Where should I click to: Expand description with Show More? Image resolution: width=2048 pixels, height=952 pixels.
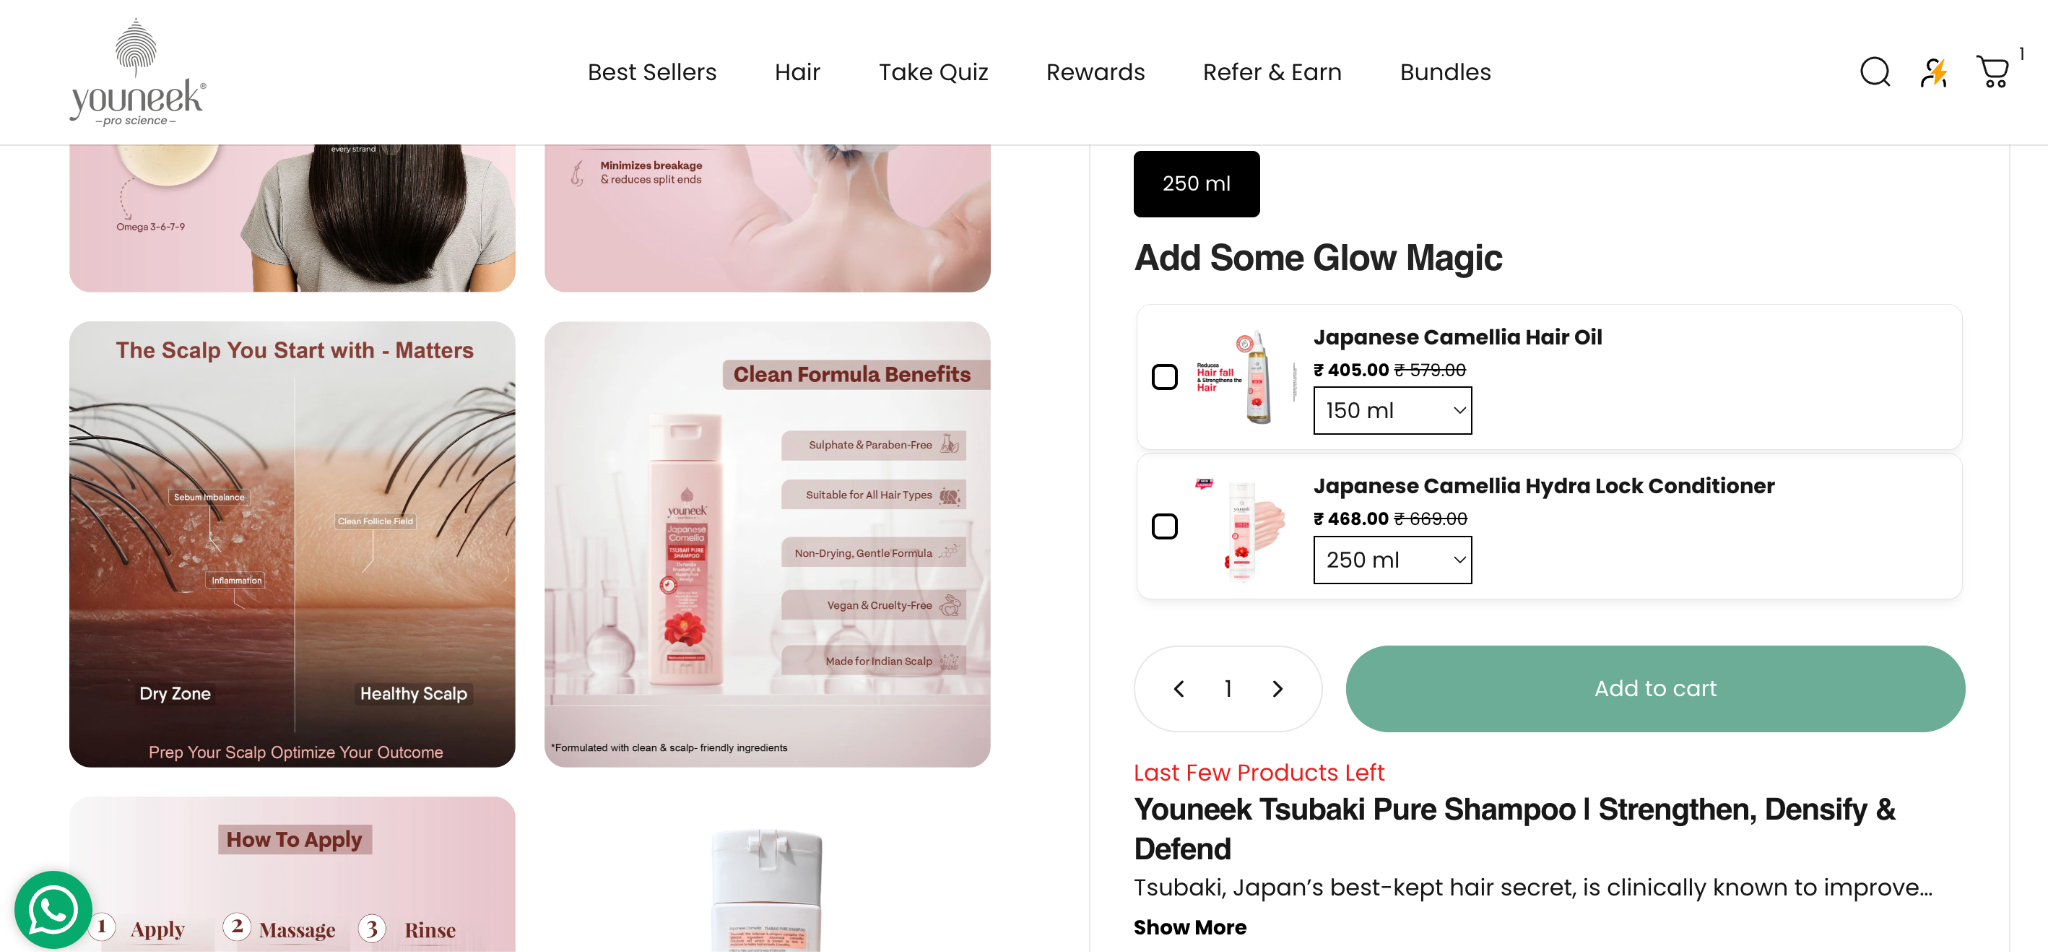point(1190,927)
